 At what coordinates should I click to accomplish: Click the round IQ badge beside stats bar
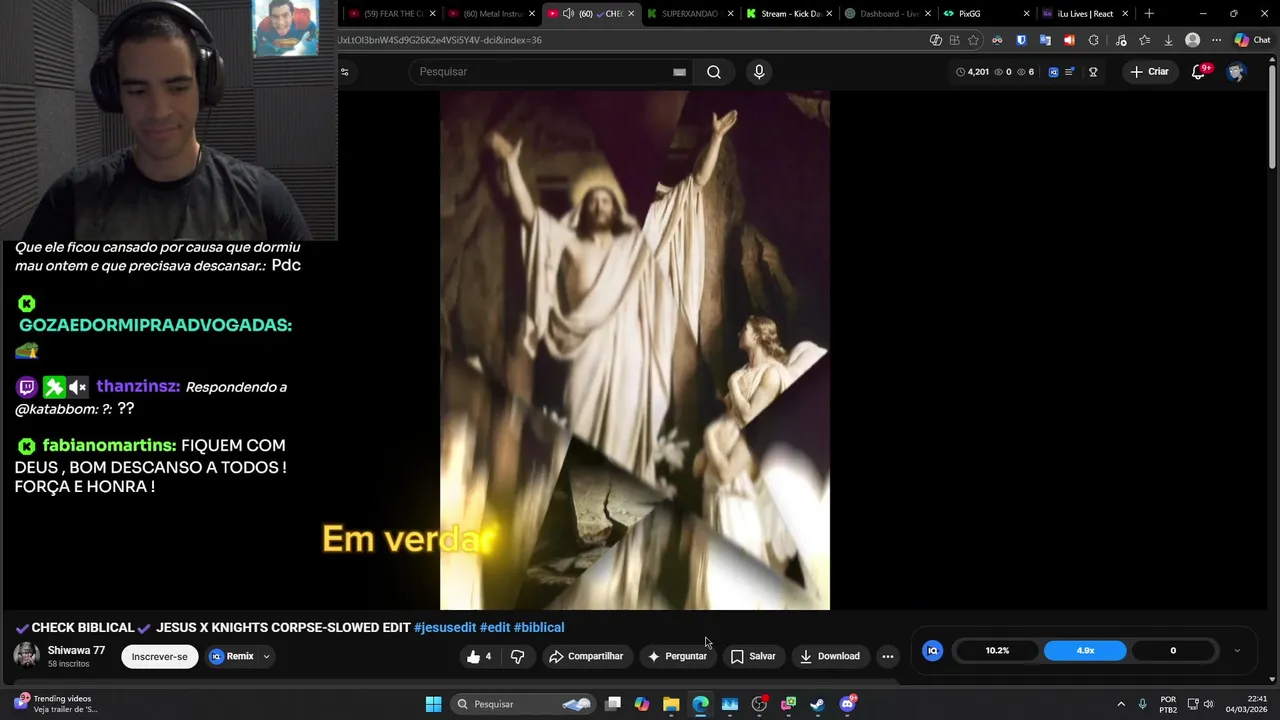click(932, 651)
